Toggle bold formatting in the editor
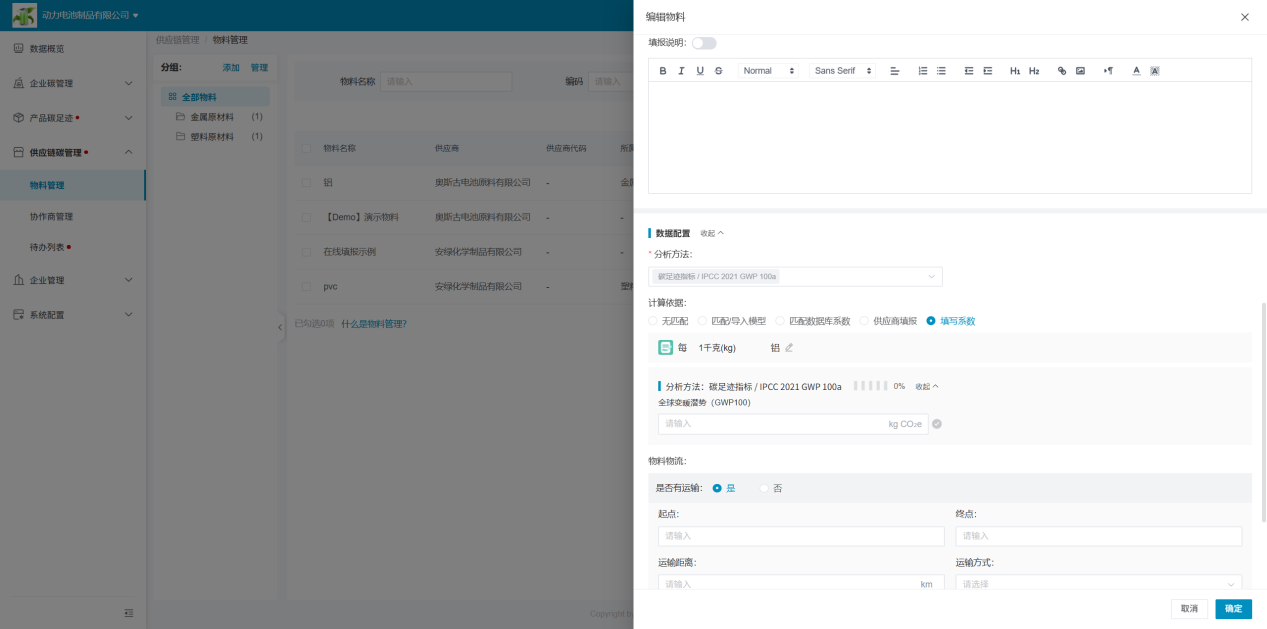 click(x=663, y=71)
